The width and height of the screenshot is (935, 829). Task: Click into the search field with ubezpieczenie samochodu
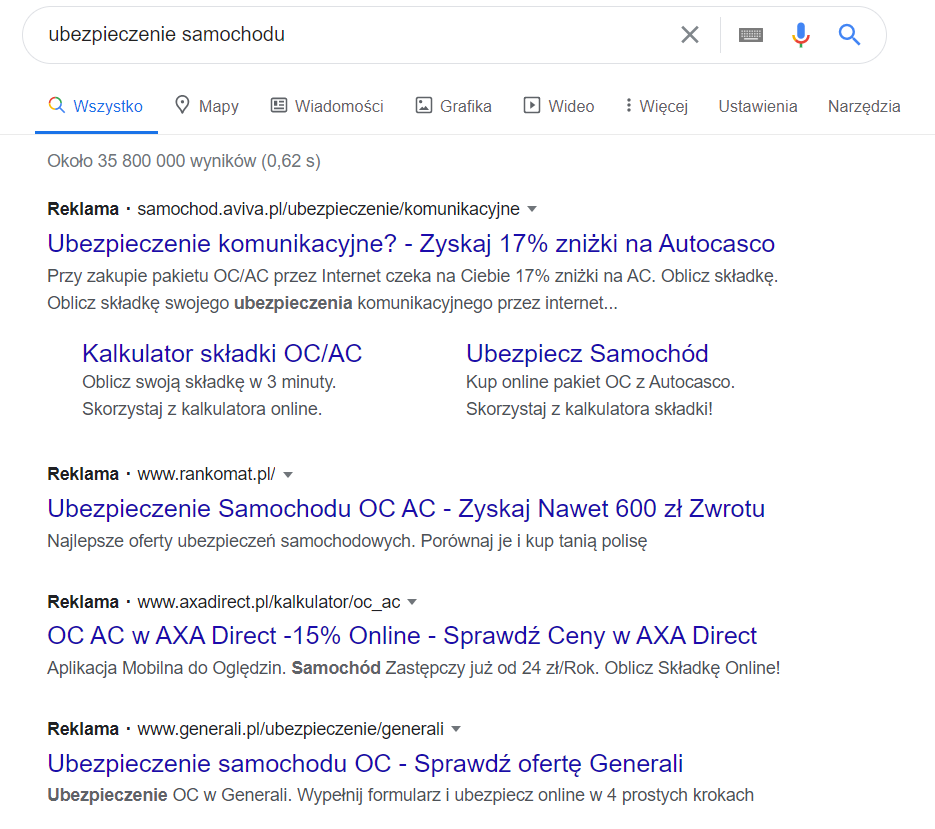(x=358, y=35)
